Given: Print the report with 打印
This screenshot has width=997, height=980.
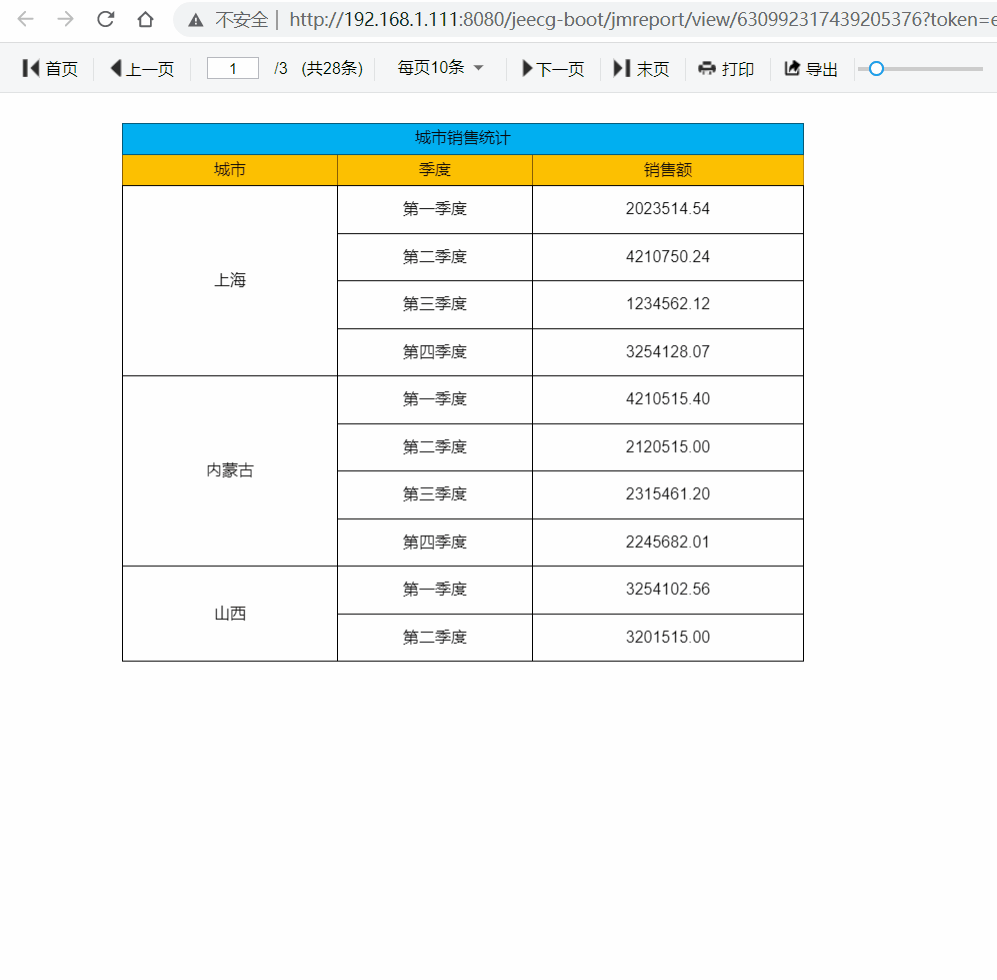Looking at the screenshot, I should tap(726, 69).
